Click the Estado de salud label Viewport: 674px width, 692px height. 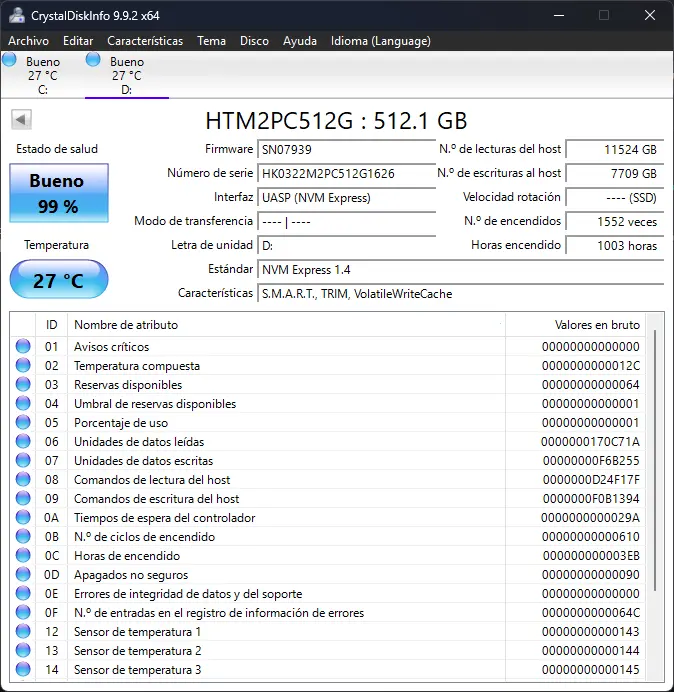click(x=57, y=149)
